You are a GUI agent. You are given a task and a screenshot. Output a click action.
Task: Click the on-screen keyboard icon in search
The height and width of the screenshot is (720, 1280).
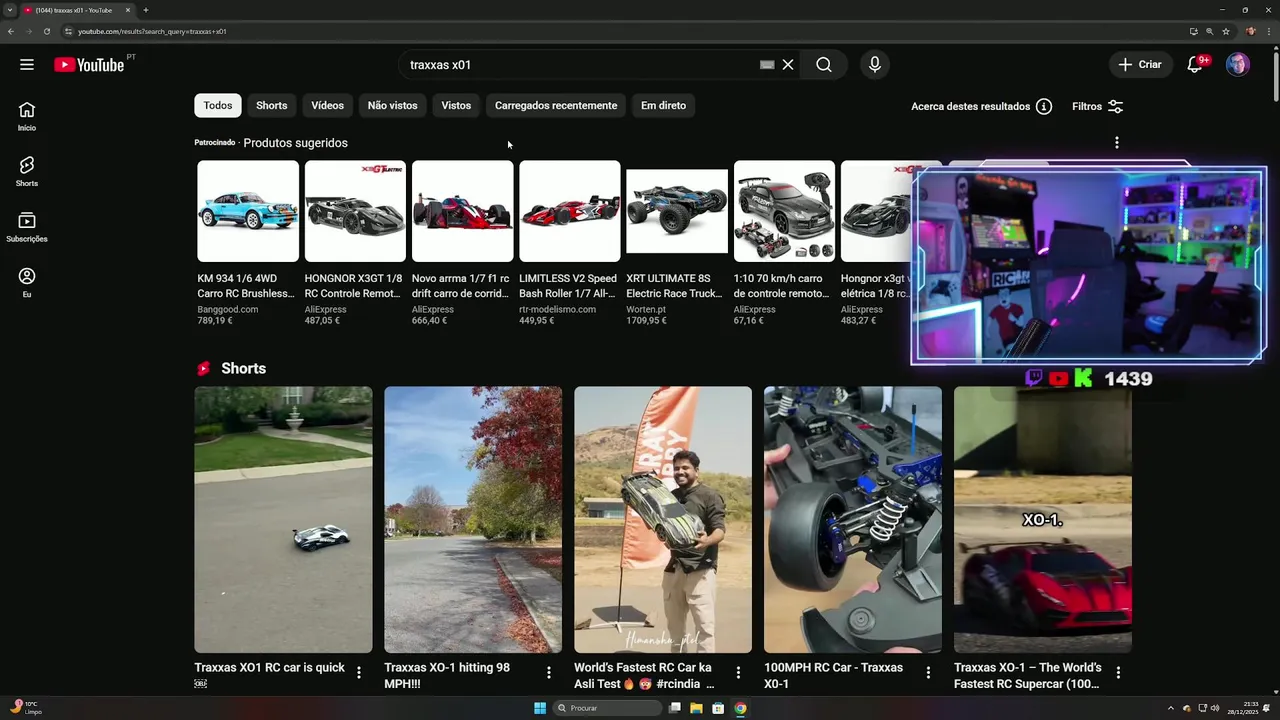click(767, 65)
